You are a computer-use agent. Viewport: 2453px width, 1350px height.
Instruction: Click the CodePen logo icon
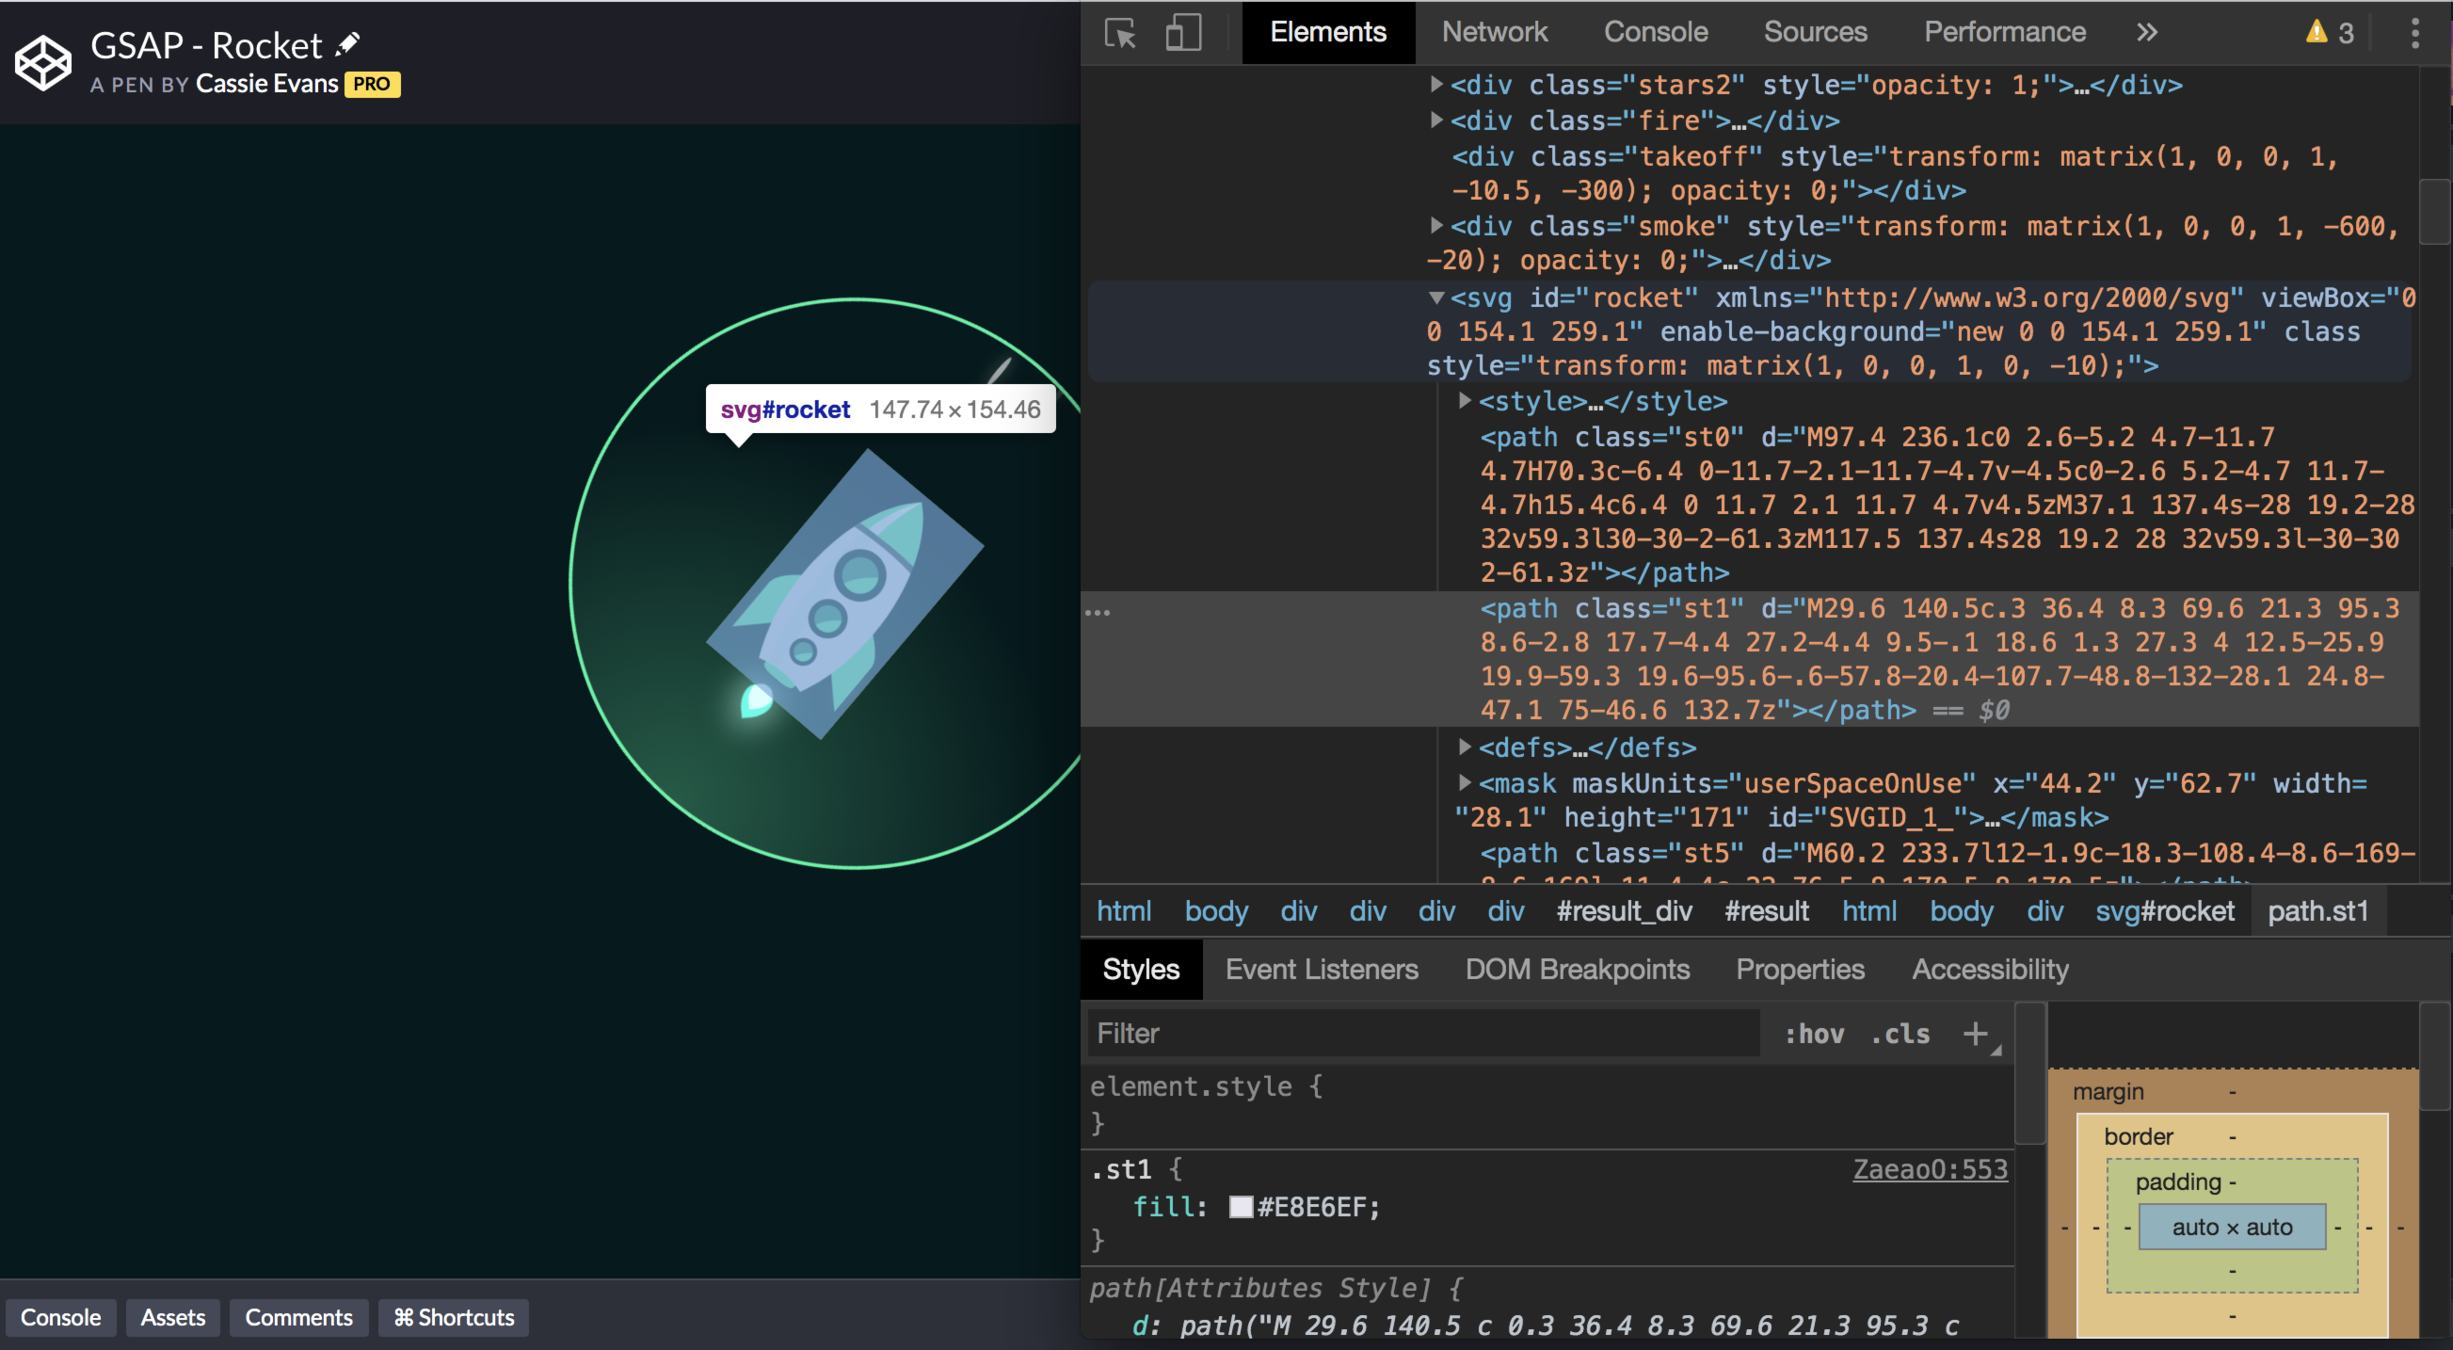tap(43, 62)
